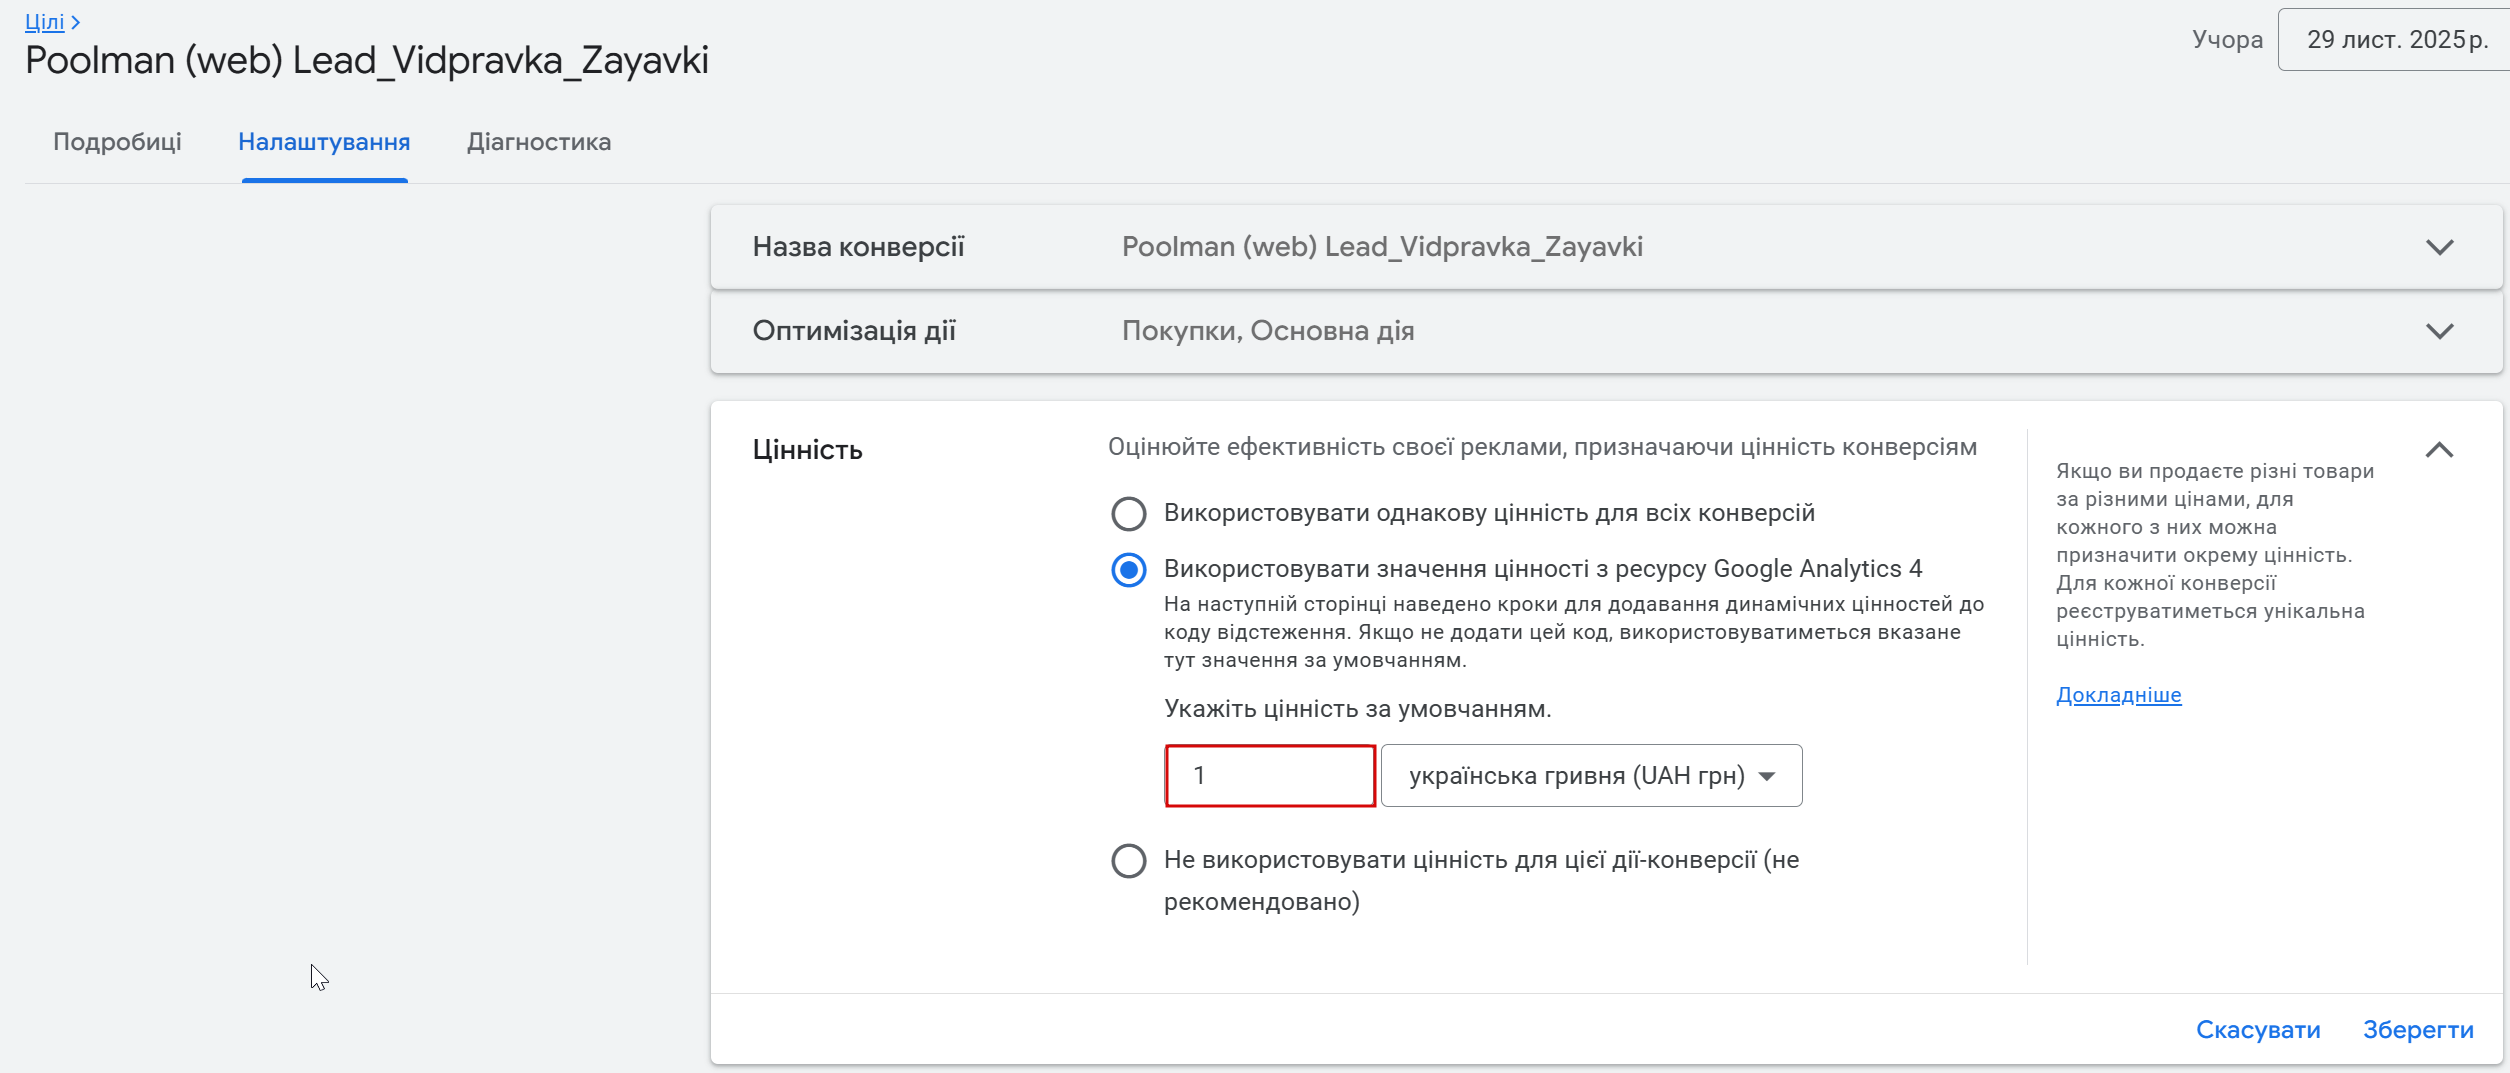The width and height of the screenshot is (2510, 1073).
Task: Expand the Назва конверсії section chevron
Action: coord(2439,248)
